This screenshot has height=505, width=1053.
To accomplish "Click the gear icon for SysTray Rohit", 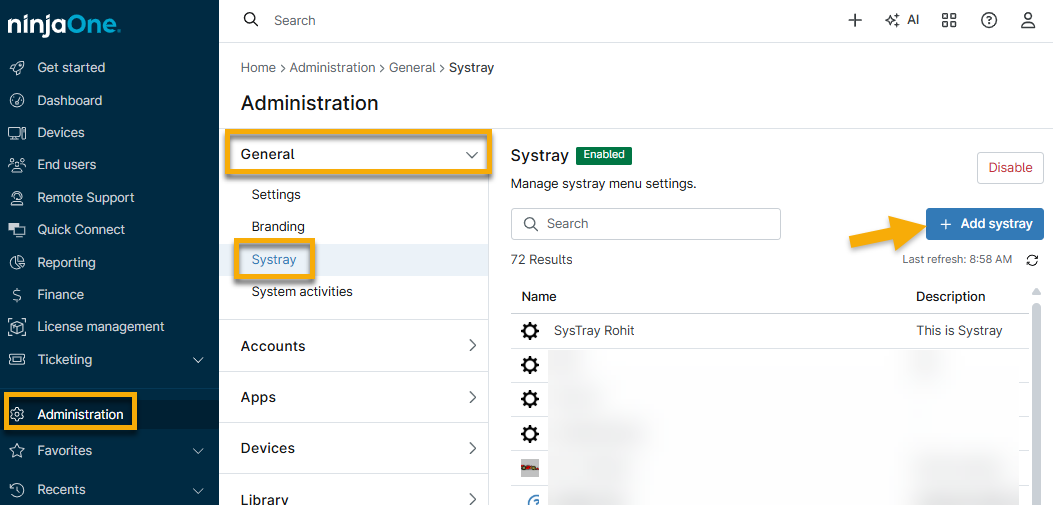I will (x=530, y=331).
